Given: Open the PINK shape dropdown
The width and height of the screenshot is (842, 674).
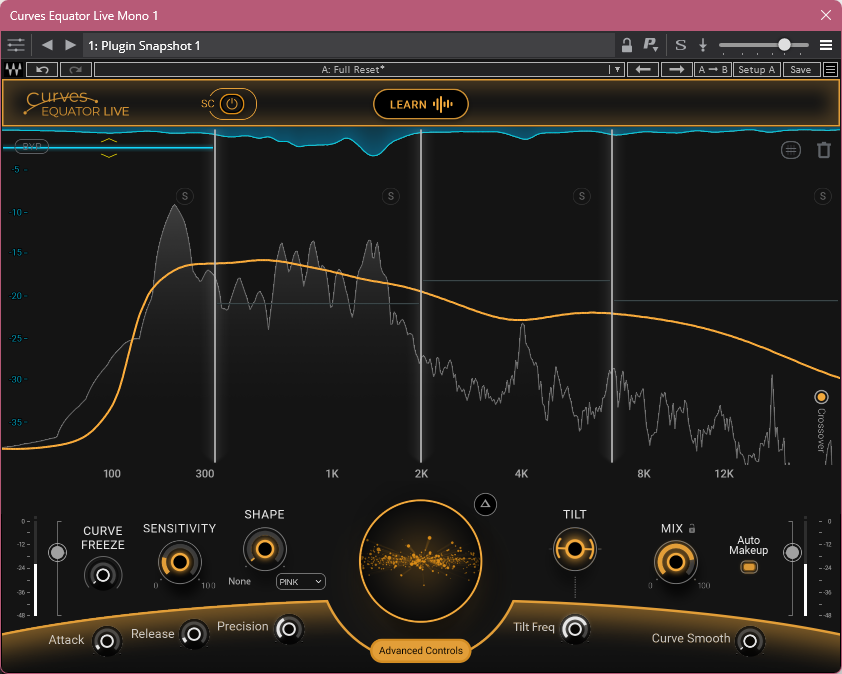Looking at the screenshot, I should click(301, 582).
